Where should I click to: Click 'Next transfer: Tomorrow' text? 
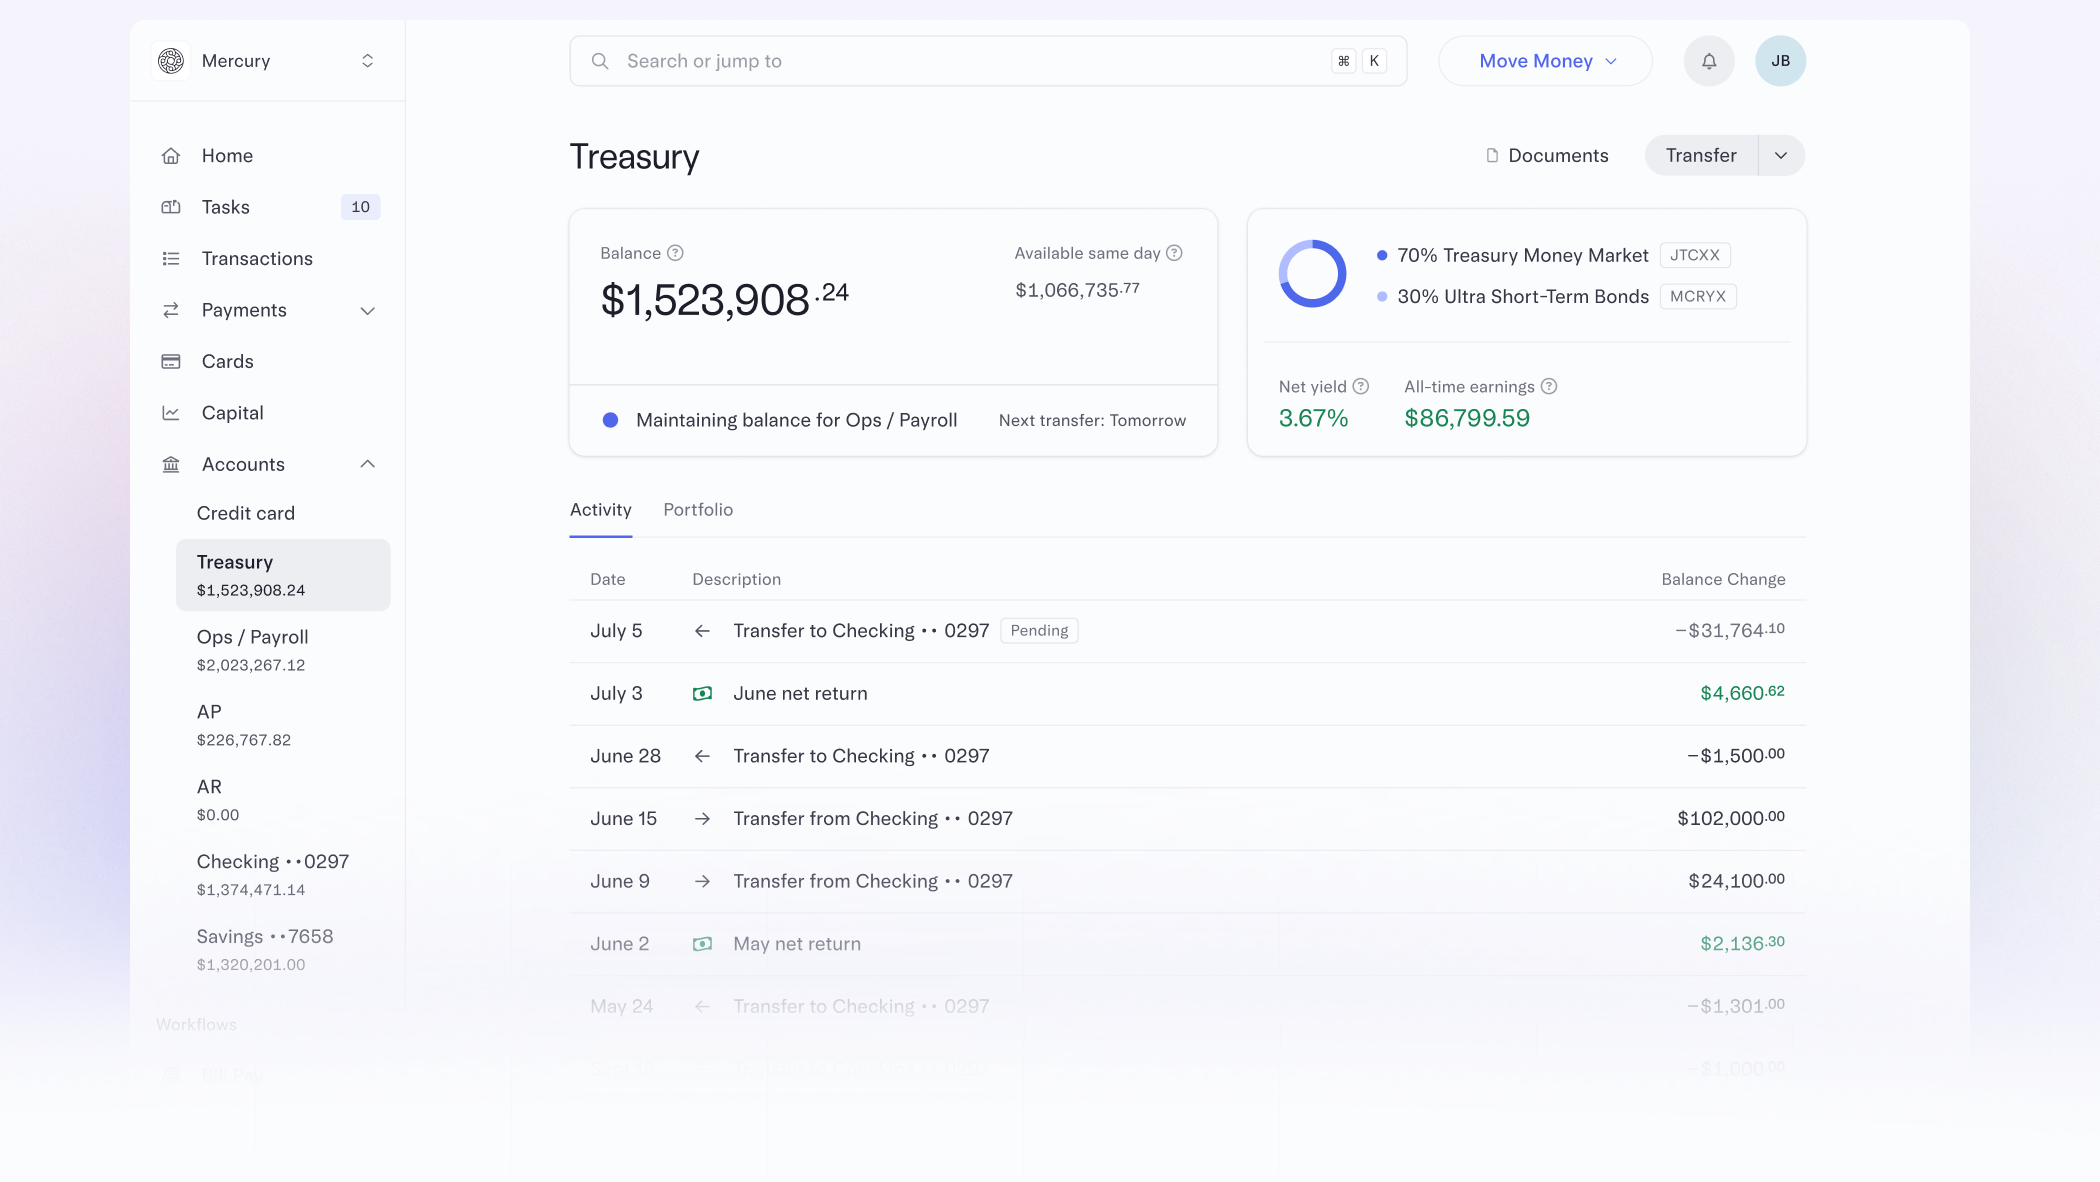coord(1092,421)
